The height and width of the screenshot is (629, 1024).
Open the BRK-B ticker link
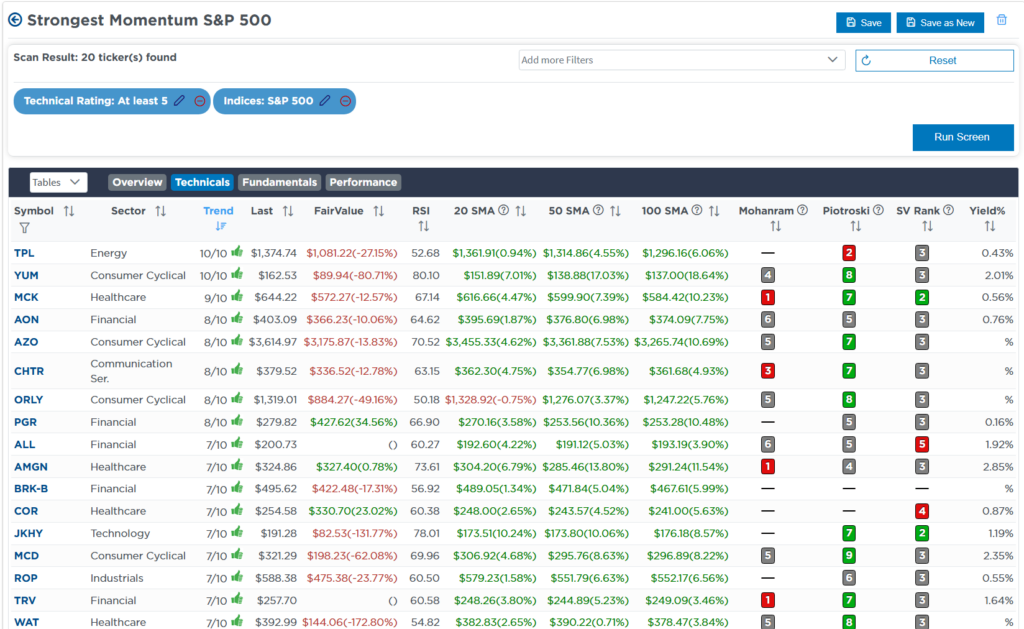(31, 489)
